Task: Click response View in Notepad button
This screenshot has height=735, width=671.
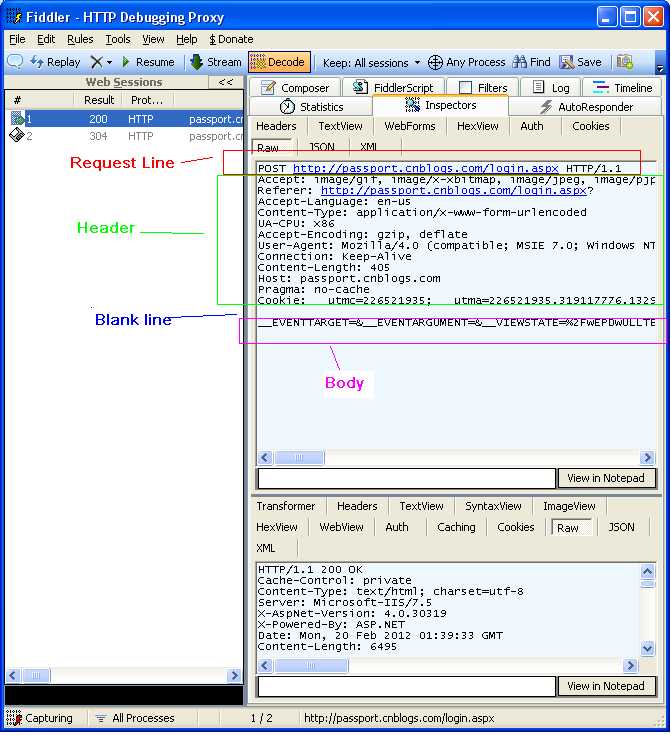Action: pos(606,687)
